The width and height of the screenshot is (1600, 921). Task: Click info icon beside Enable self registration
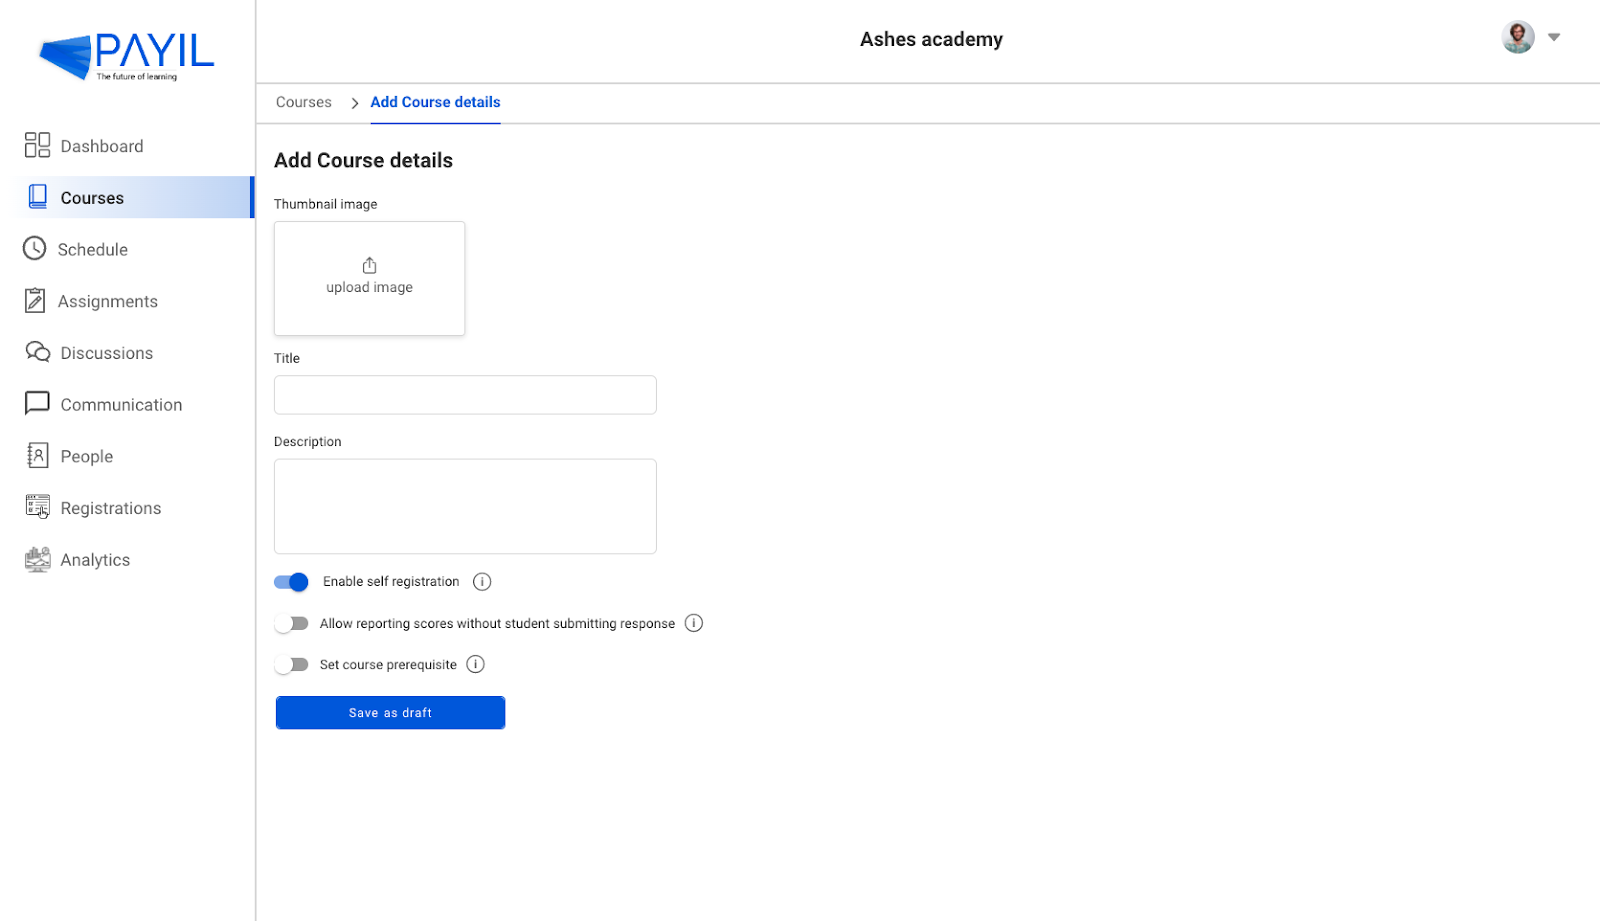[482, 582]
